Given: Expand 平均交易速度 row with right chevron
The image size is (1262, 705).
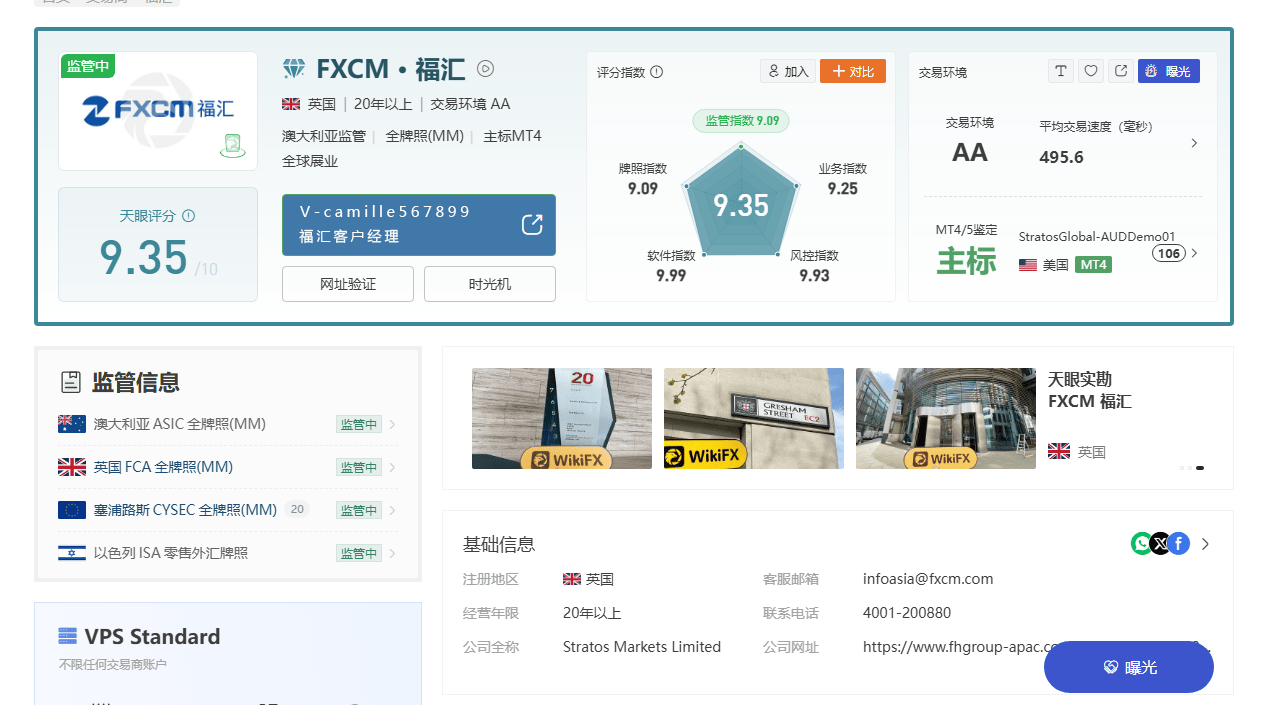Looking at the screenshot, I should click(1194, 143).
